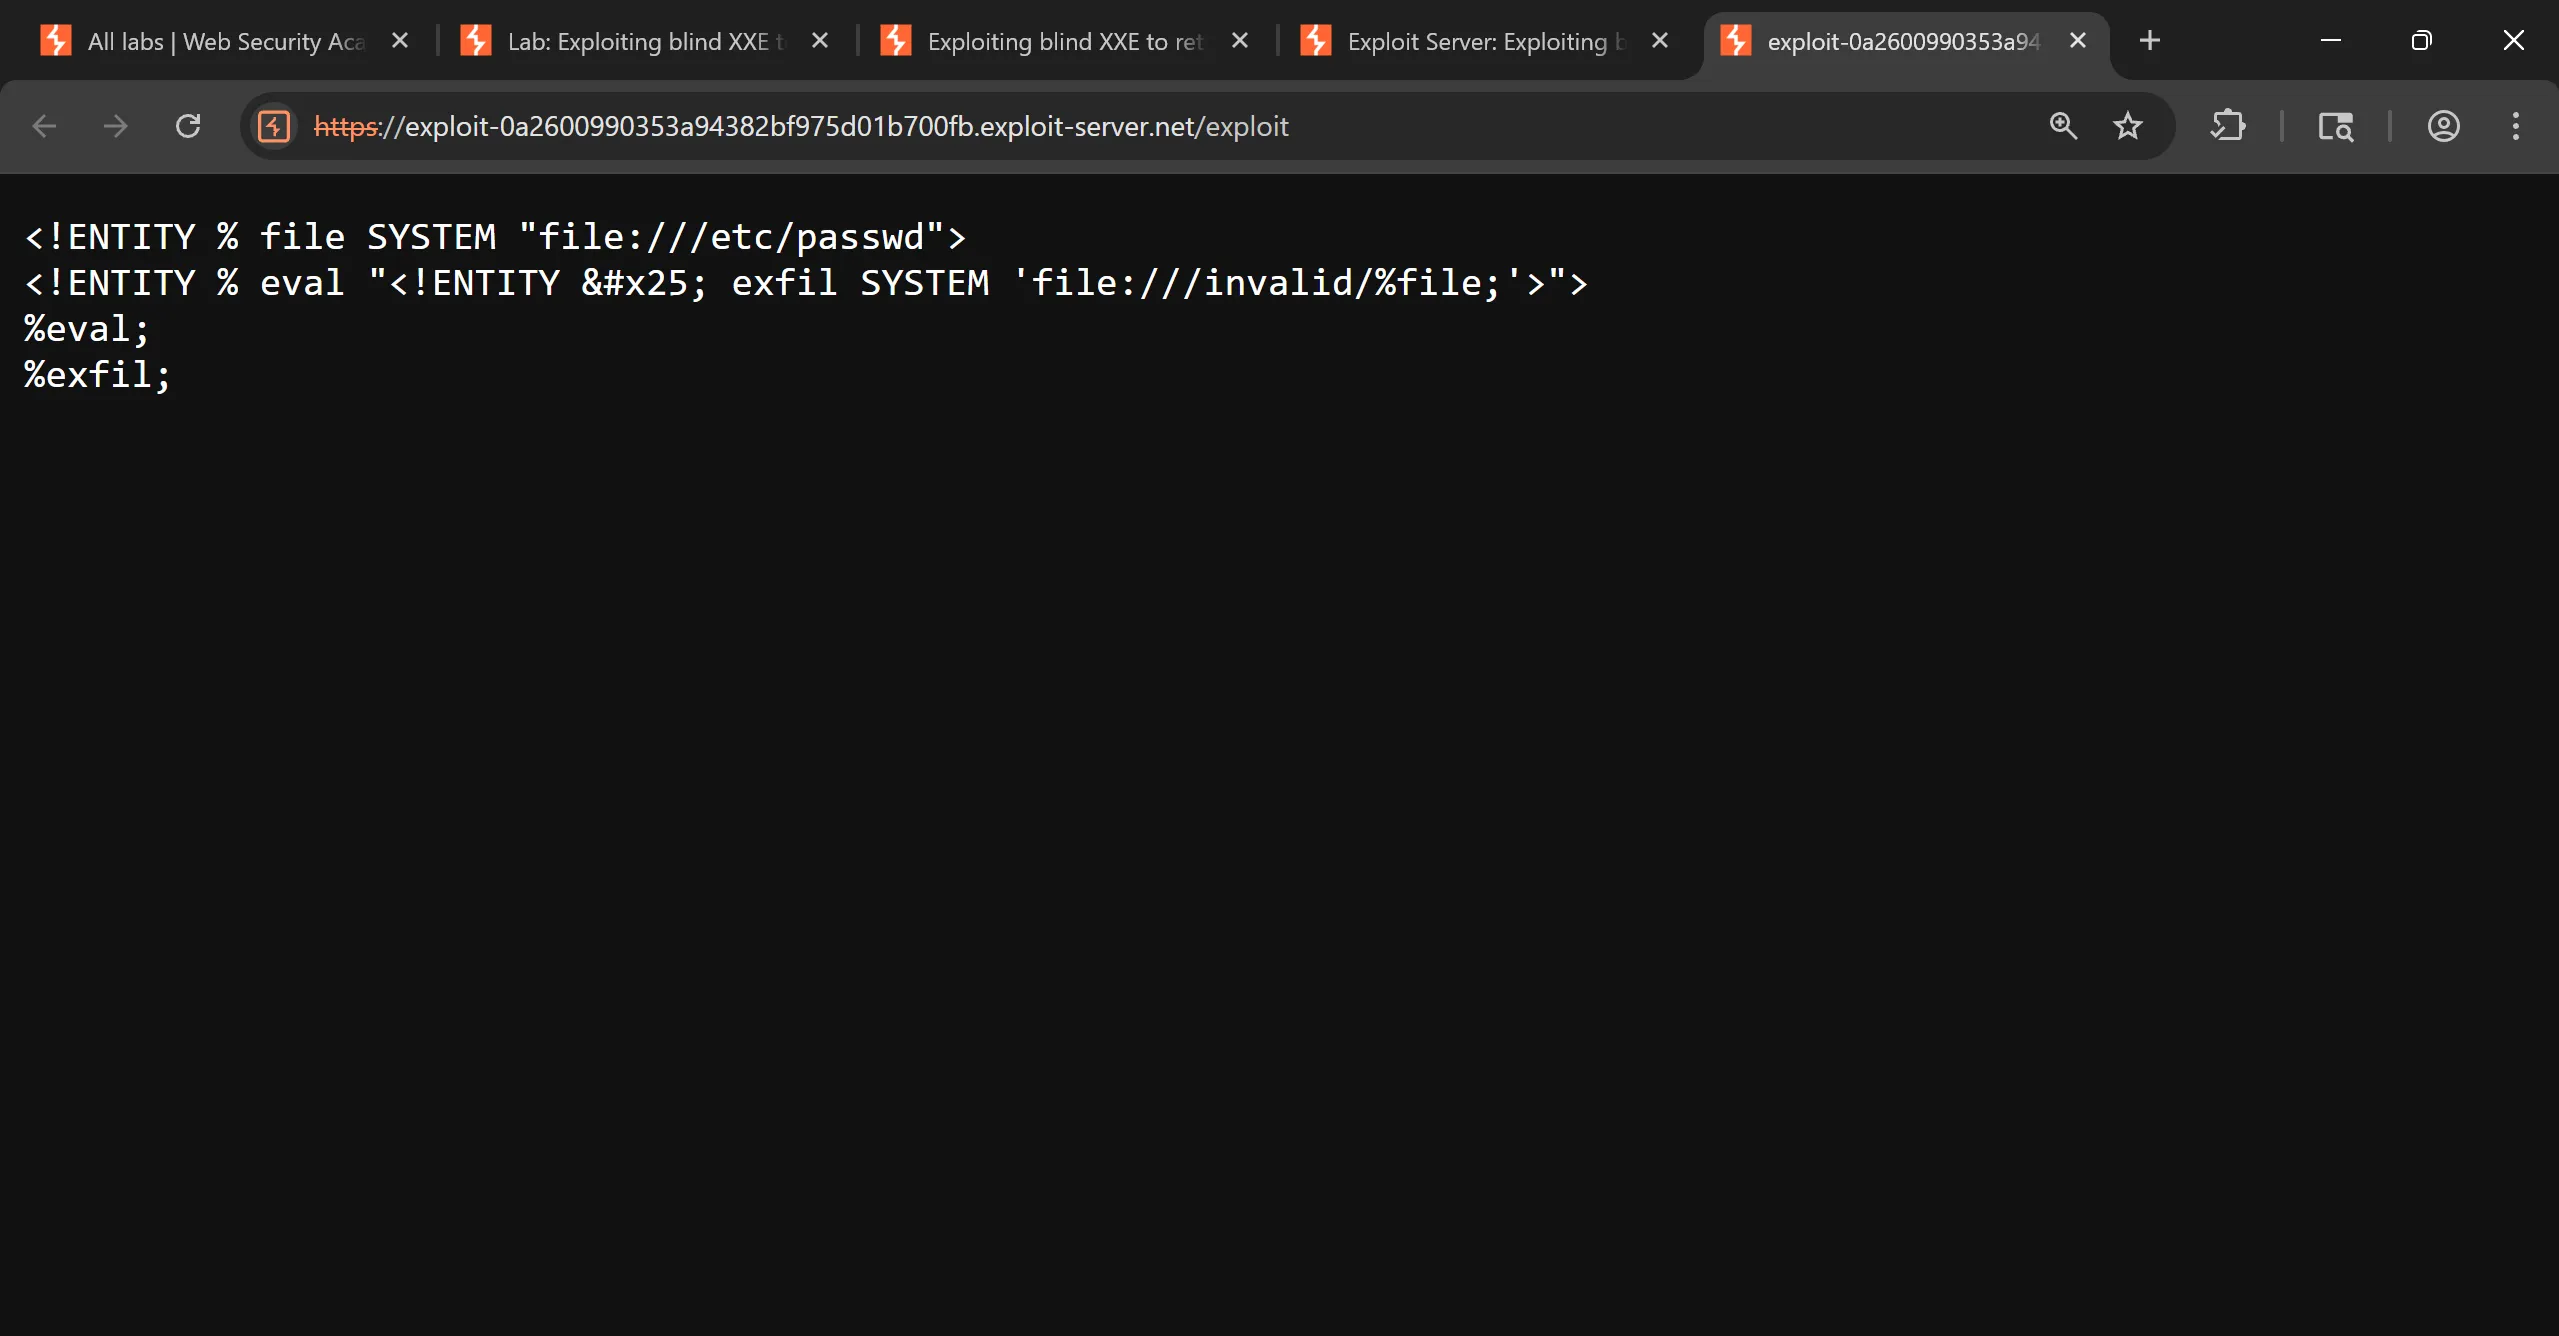The width and height of the screenshot is (2559, 1336).
Task: Click the site info icon in address bar
Action: [274, 126]
